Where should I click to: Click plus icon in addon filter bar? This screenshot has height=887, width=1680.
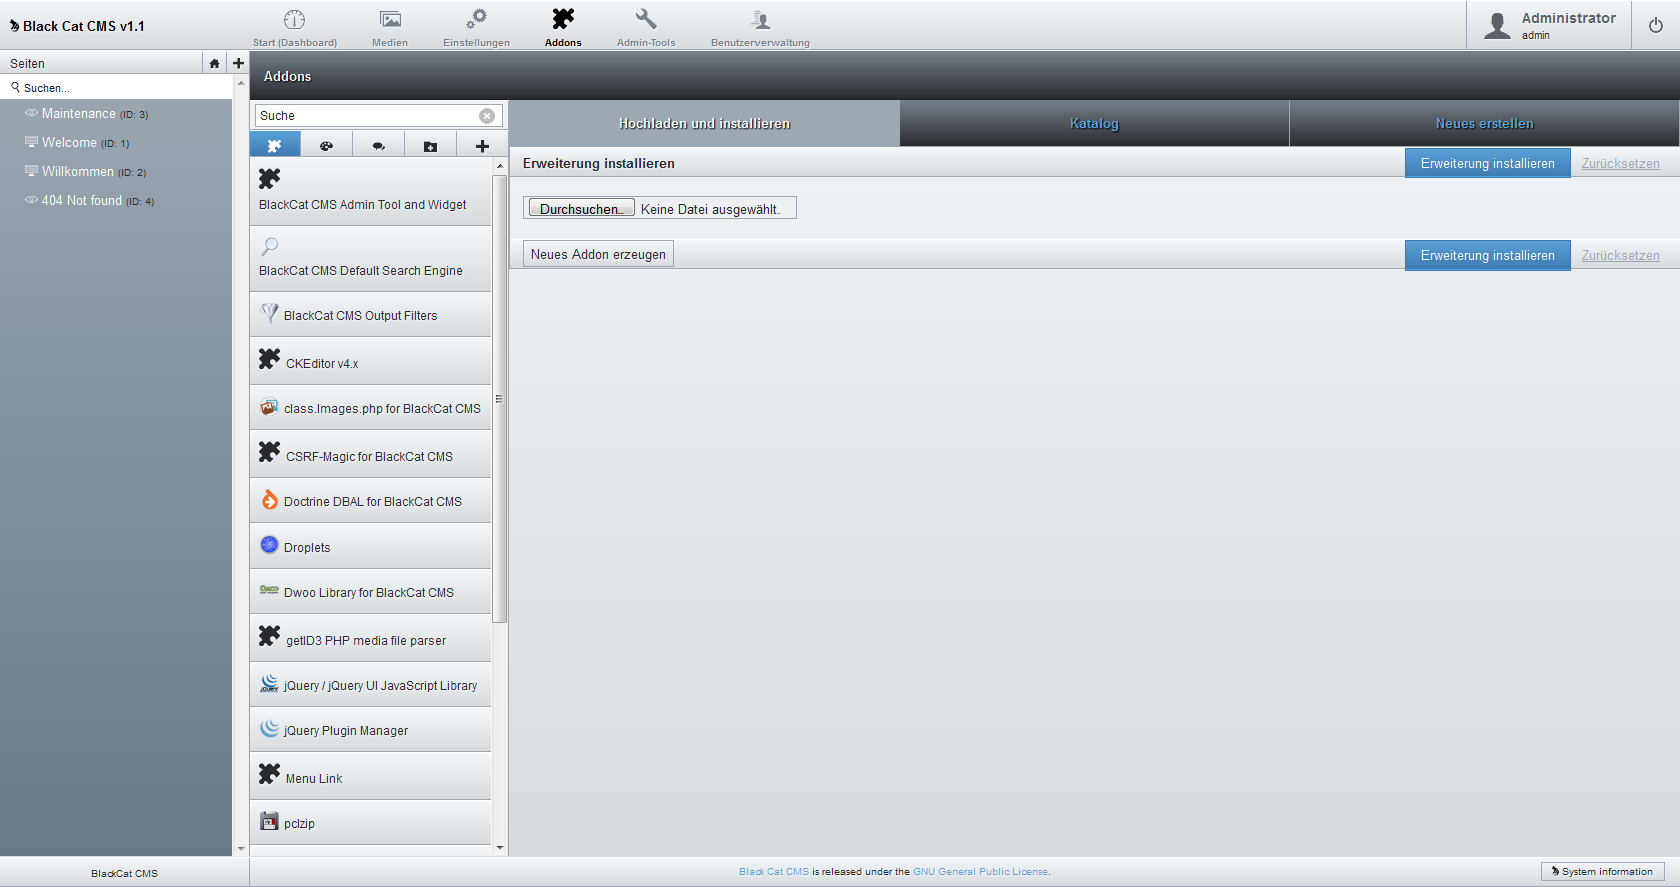click(482, 146)
